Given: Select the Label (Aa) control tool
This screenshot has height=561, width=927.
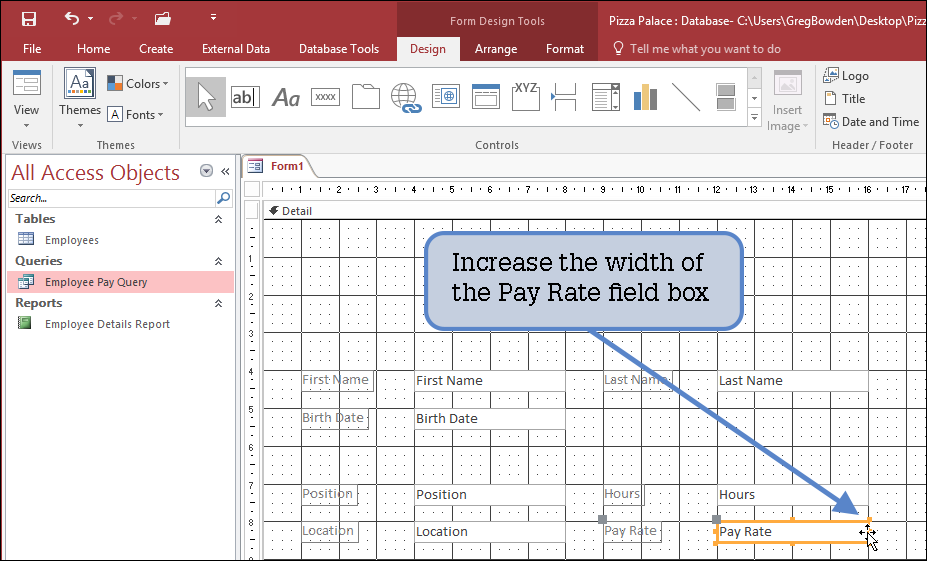Looking at the screenshot, I should click(286, 98).
